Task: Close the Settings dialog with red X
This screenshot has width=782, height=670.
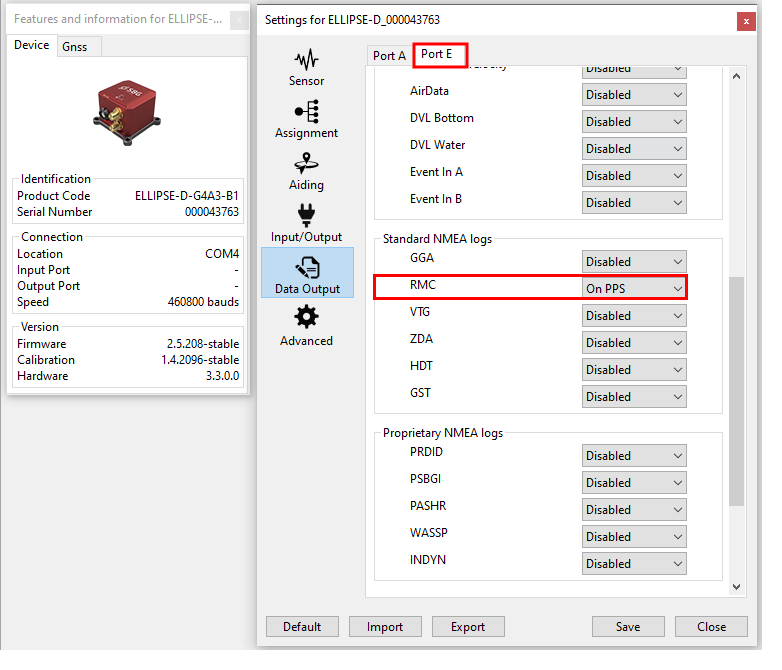Action: point(745,20)
